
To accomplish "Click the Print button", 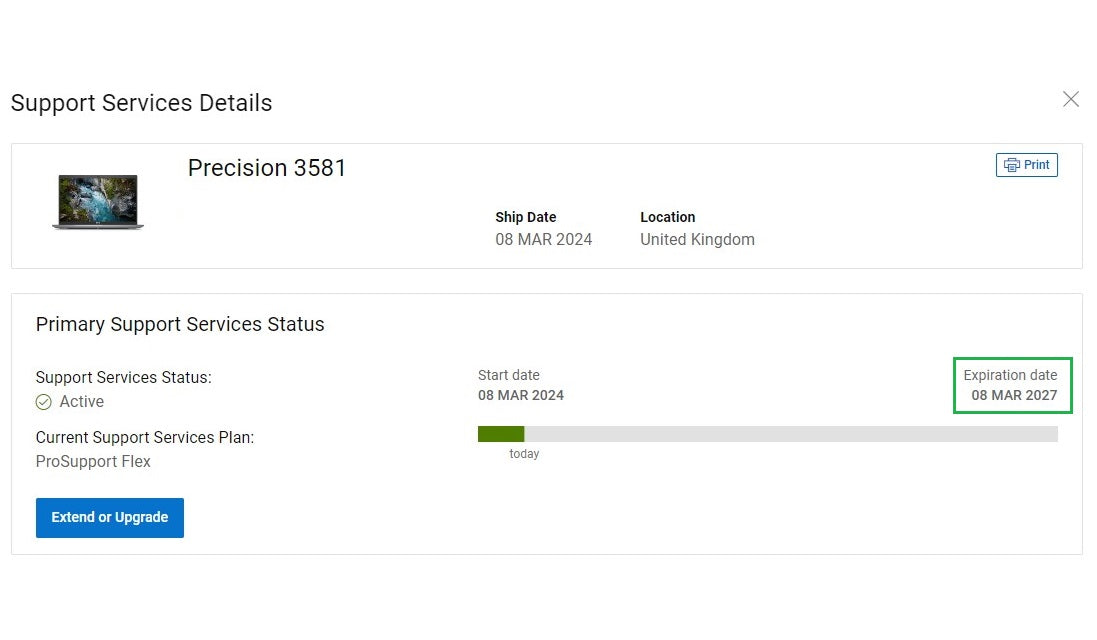I will click(x=1027, y=165).
